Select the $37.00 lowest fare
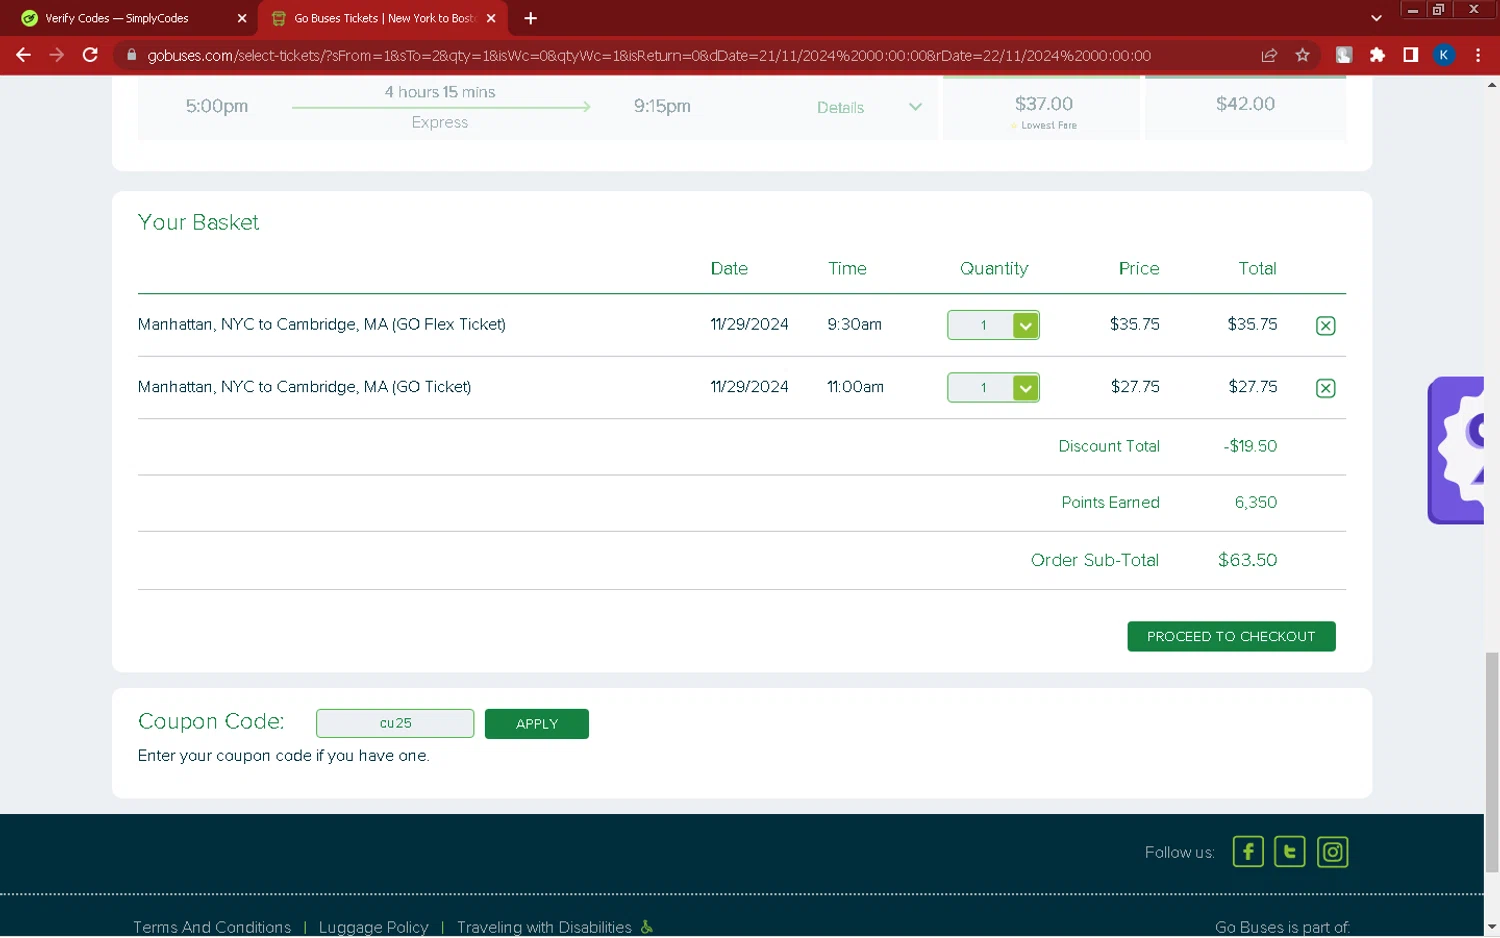1500x938 pixels. click(x=1041, y=108)
